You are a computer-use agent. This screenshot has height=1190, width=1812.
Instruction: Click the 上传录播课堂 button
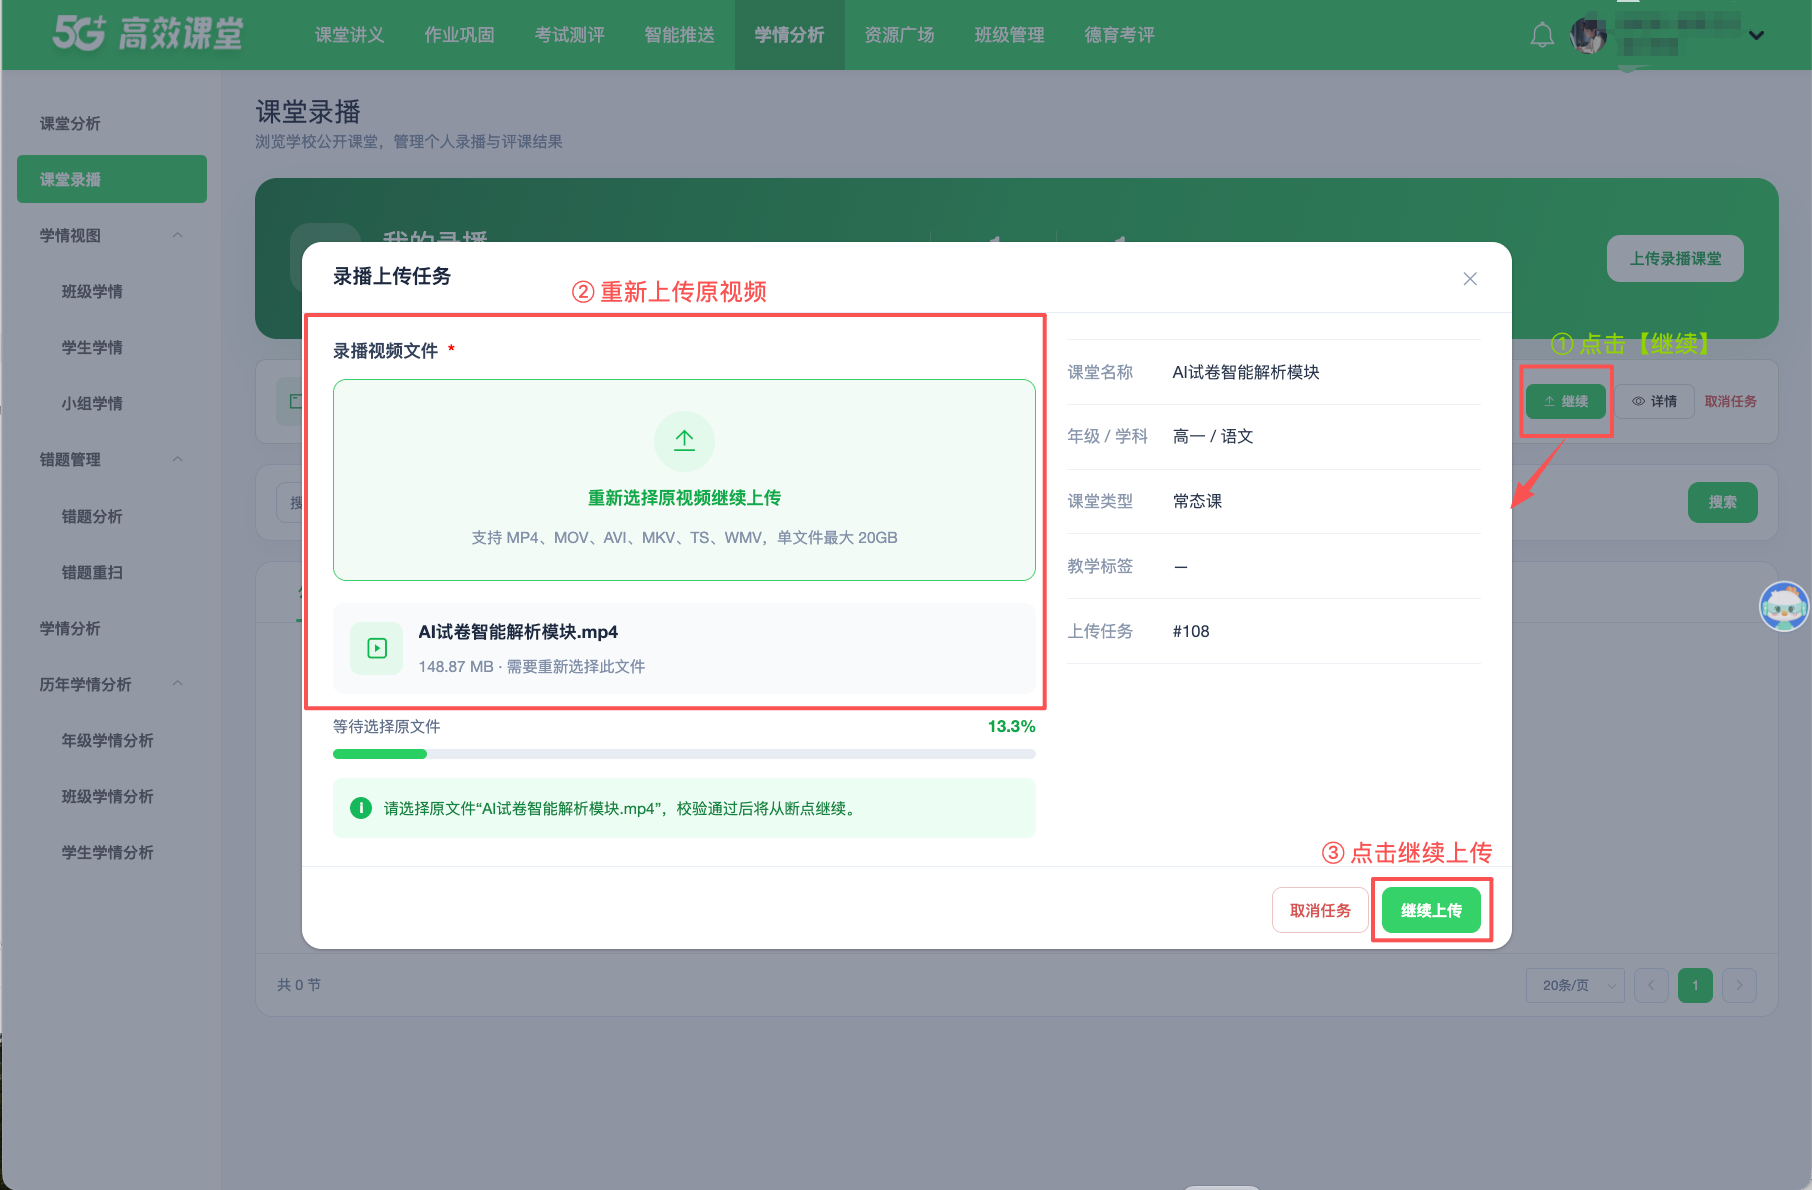(x=1675, y=259)
